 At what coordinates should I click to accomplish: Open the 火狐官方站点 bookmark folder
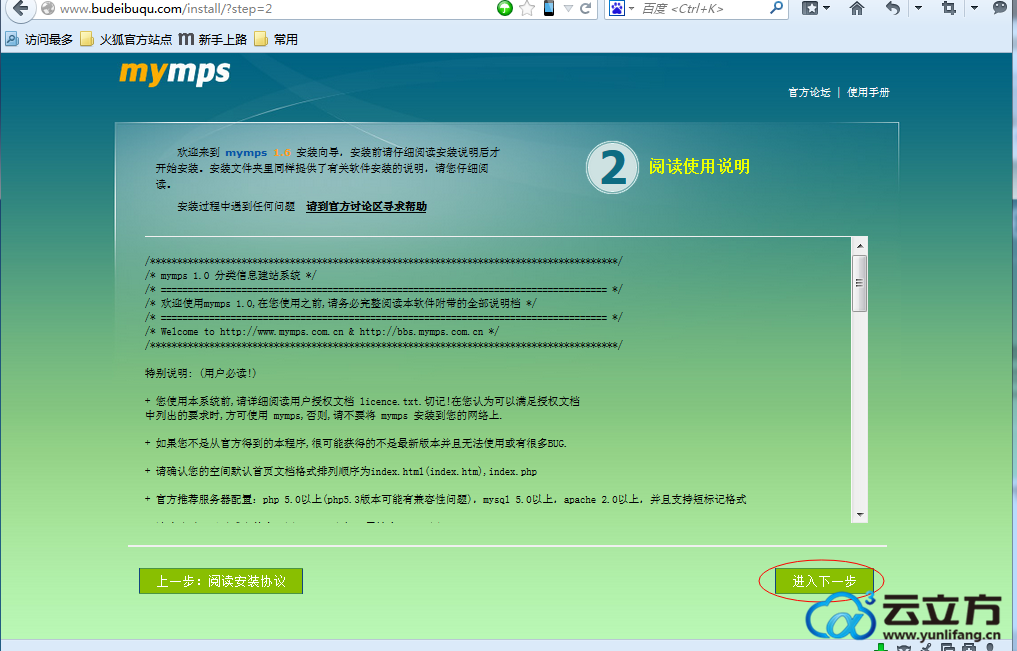(126, 40)
